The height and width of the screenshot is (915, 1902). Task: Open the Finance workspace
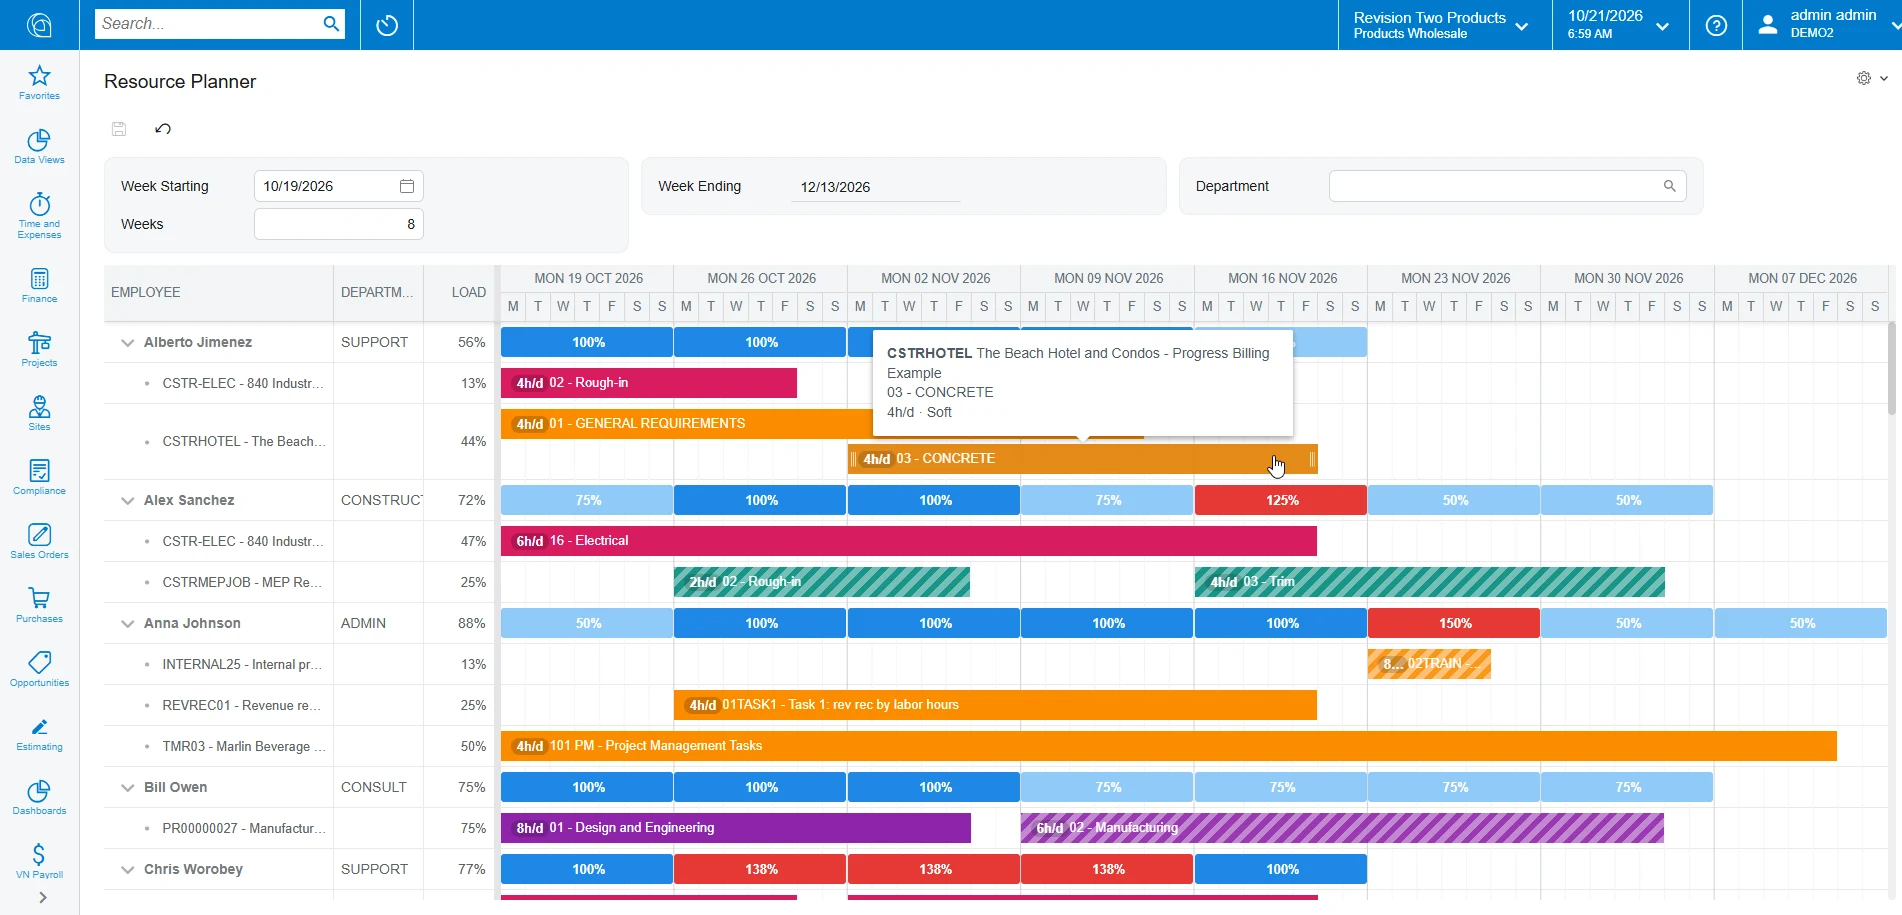[x=39, y=286]
